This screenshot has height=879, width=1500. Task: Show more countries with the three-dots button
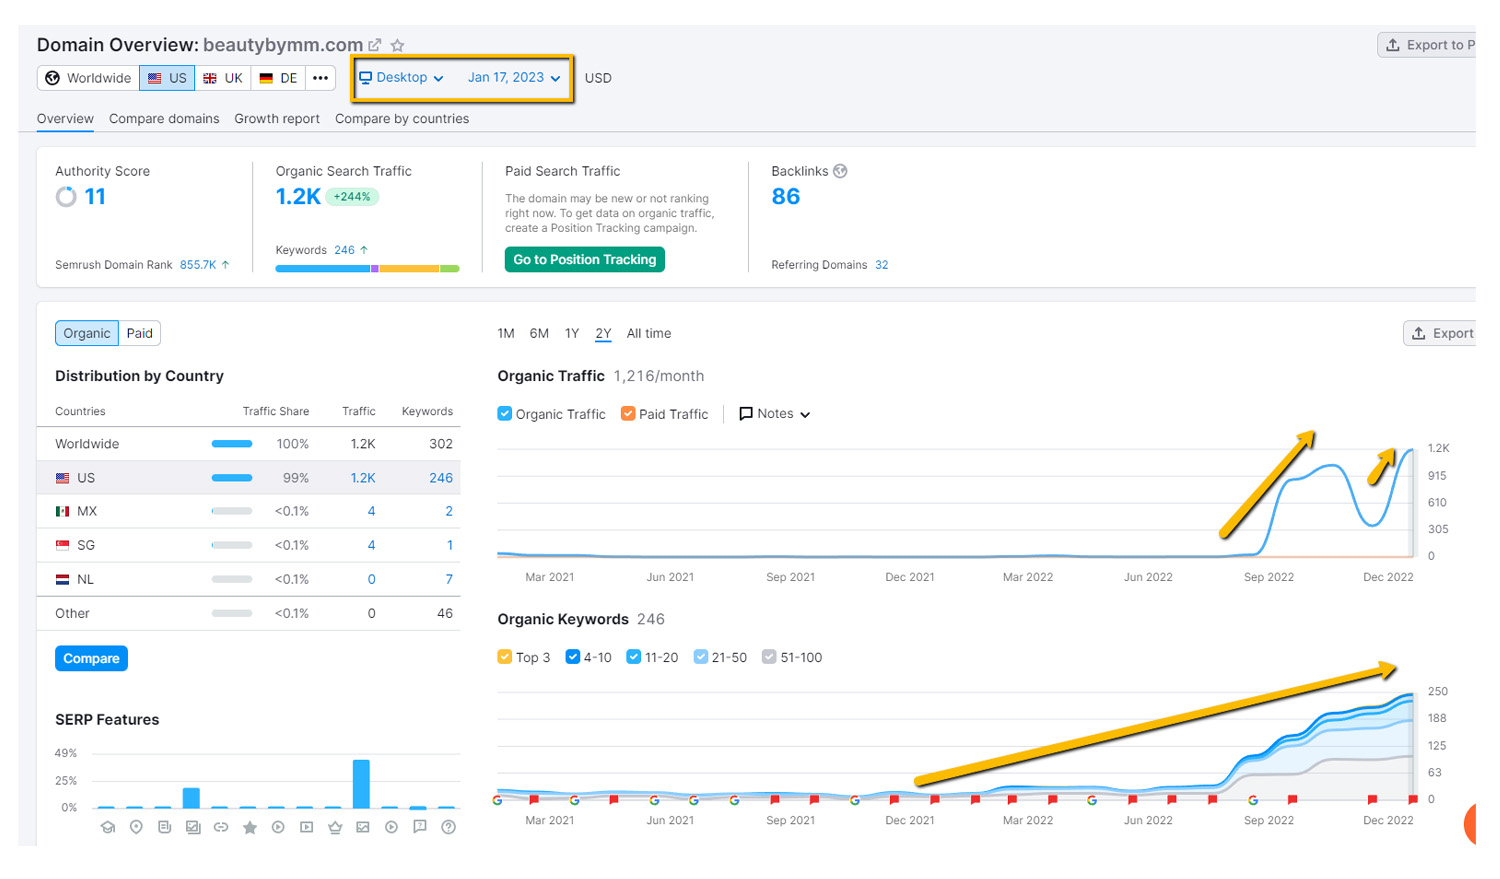320,78
